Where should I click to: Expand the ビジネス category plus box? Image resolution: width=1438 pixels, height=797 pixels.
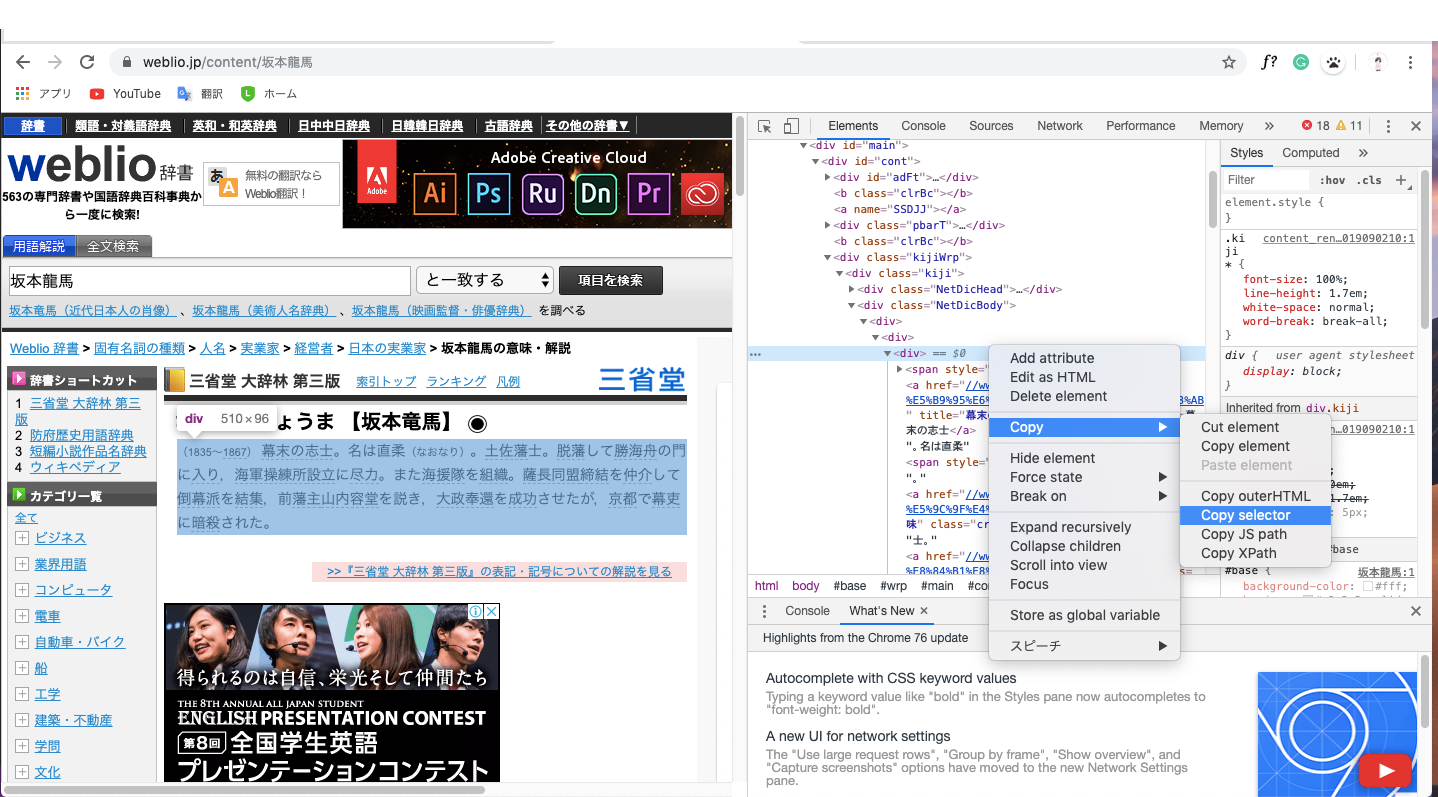[x=22, y=538]
